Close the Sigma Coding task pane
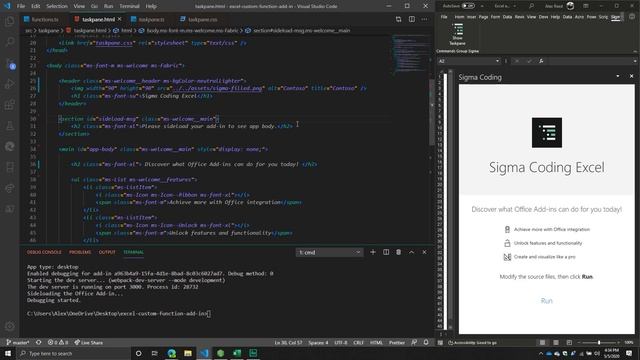Viewport: 640px width, 360px height. coord(631,76)
